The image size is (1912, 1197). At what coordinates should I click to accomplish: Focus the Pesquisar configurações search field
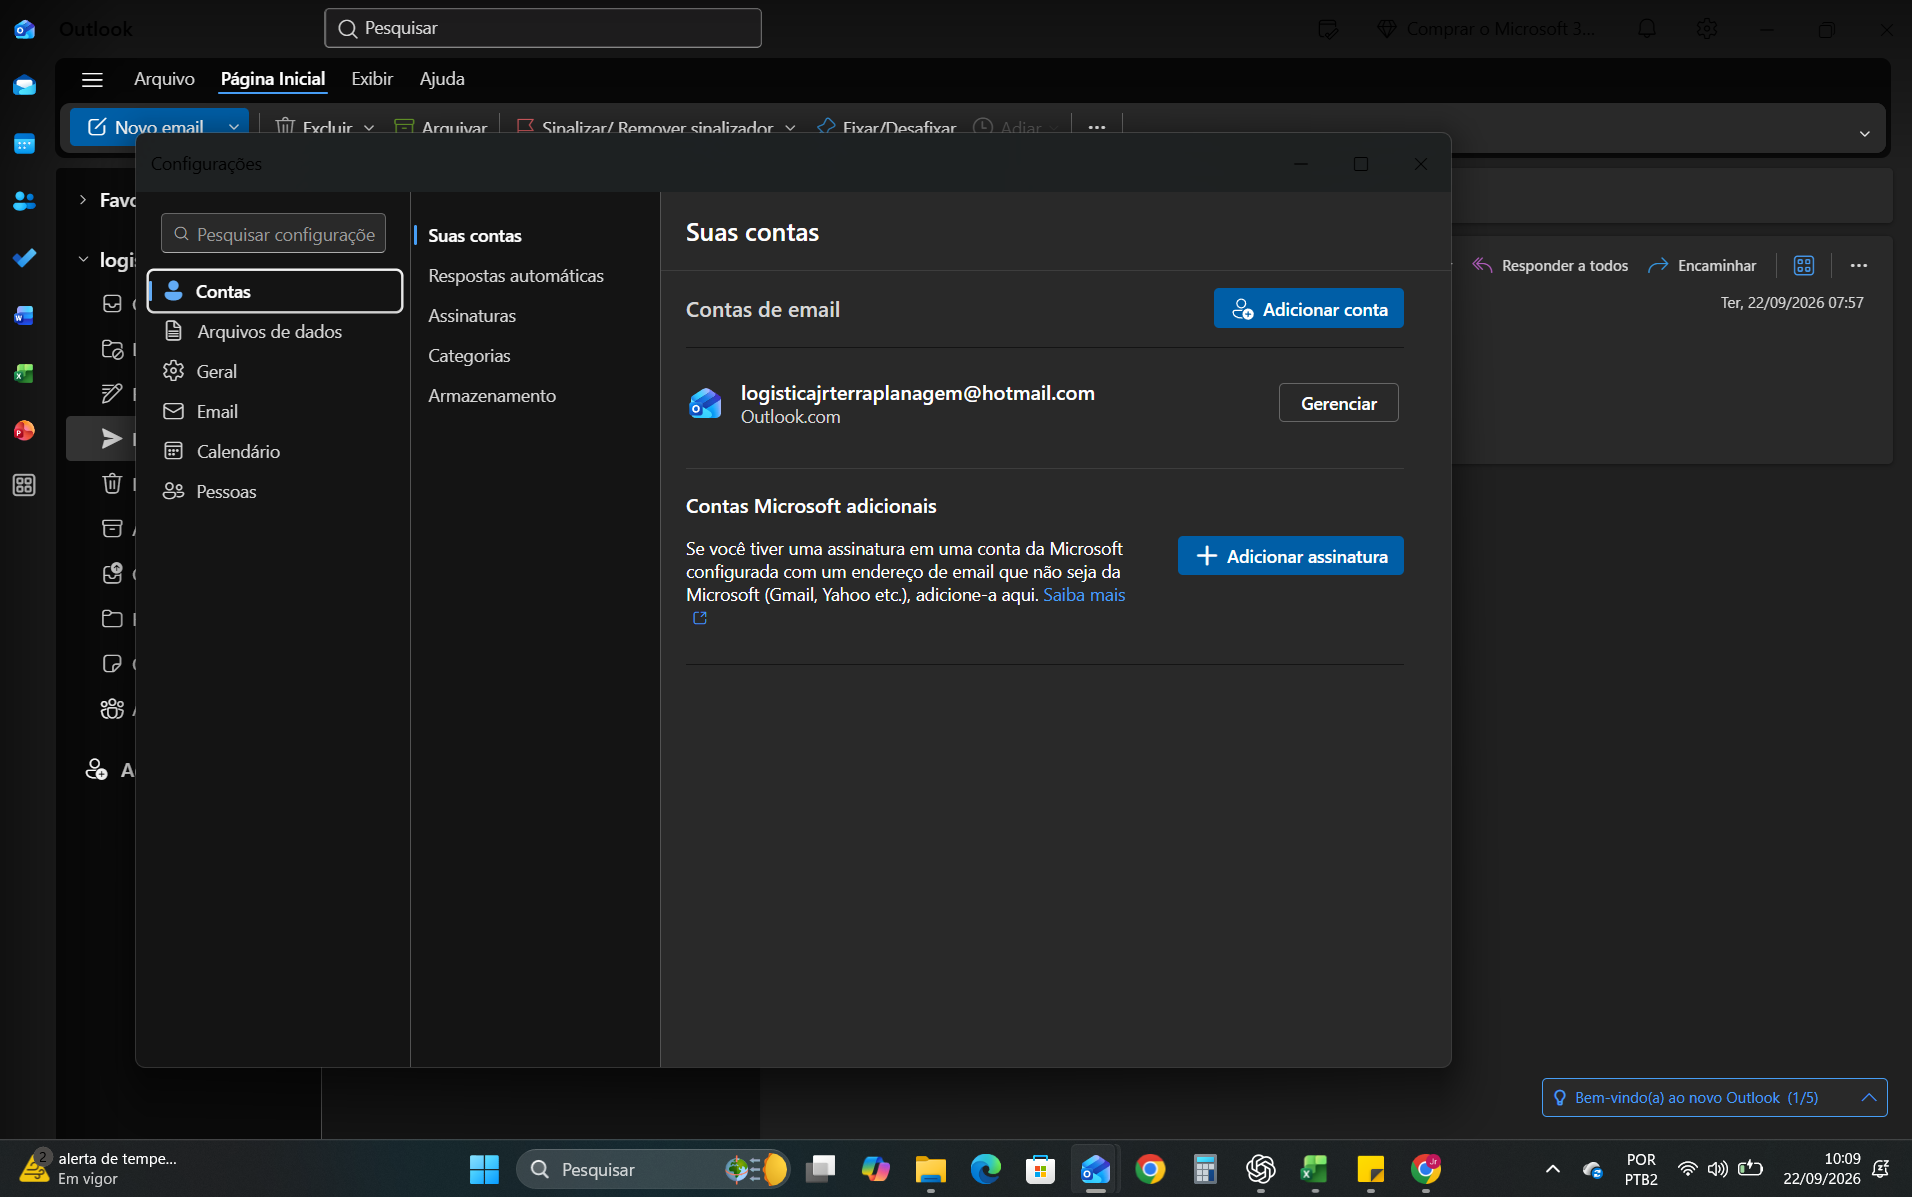(273, 233)
